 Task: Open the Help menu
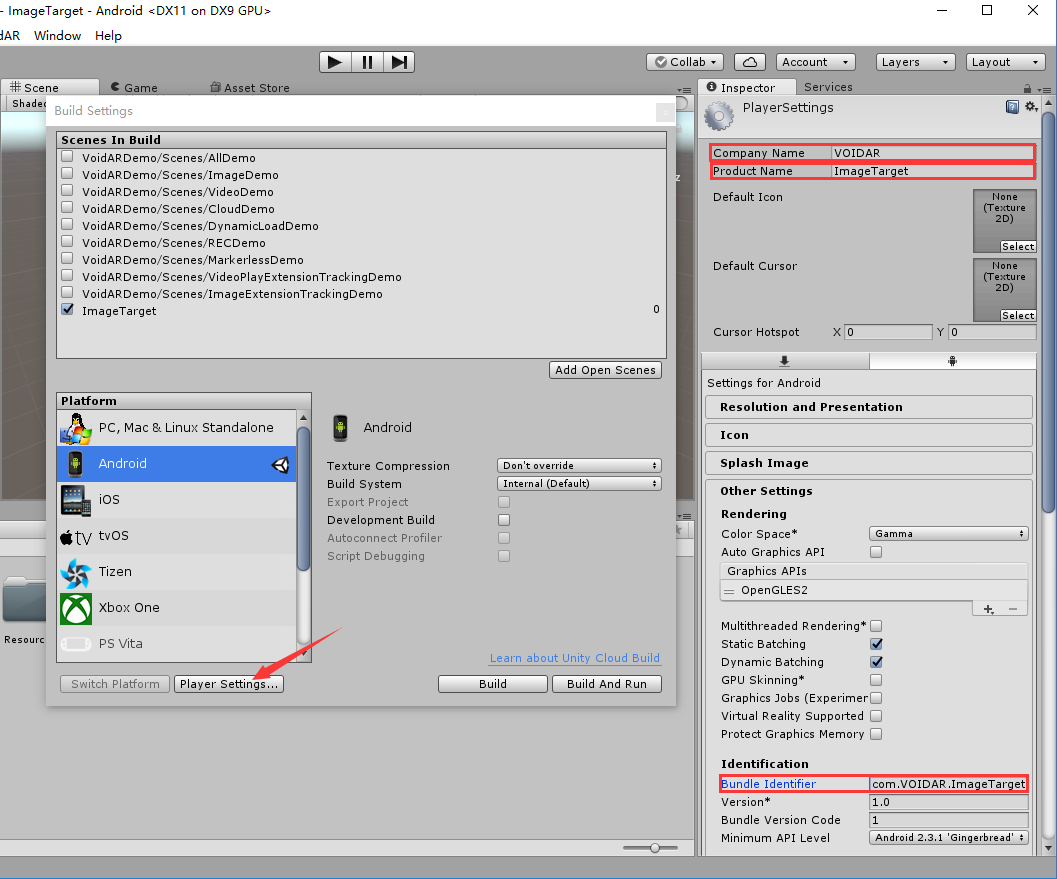coord(109,36)
